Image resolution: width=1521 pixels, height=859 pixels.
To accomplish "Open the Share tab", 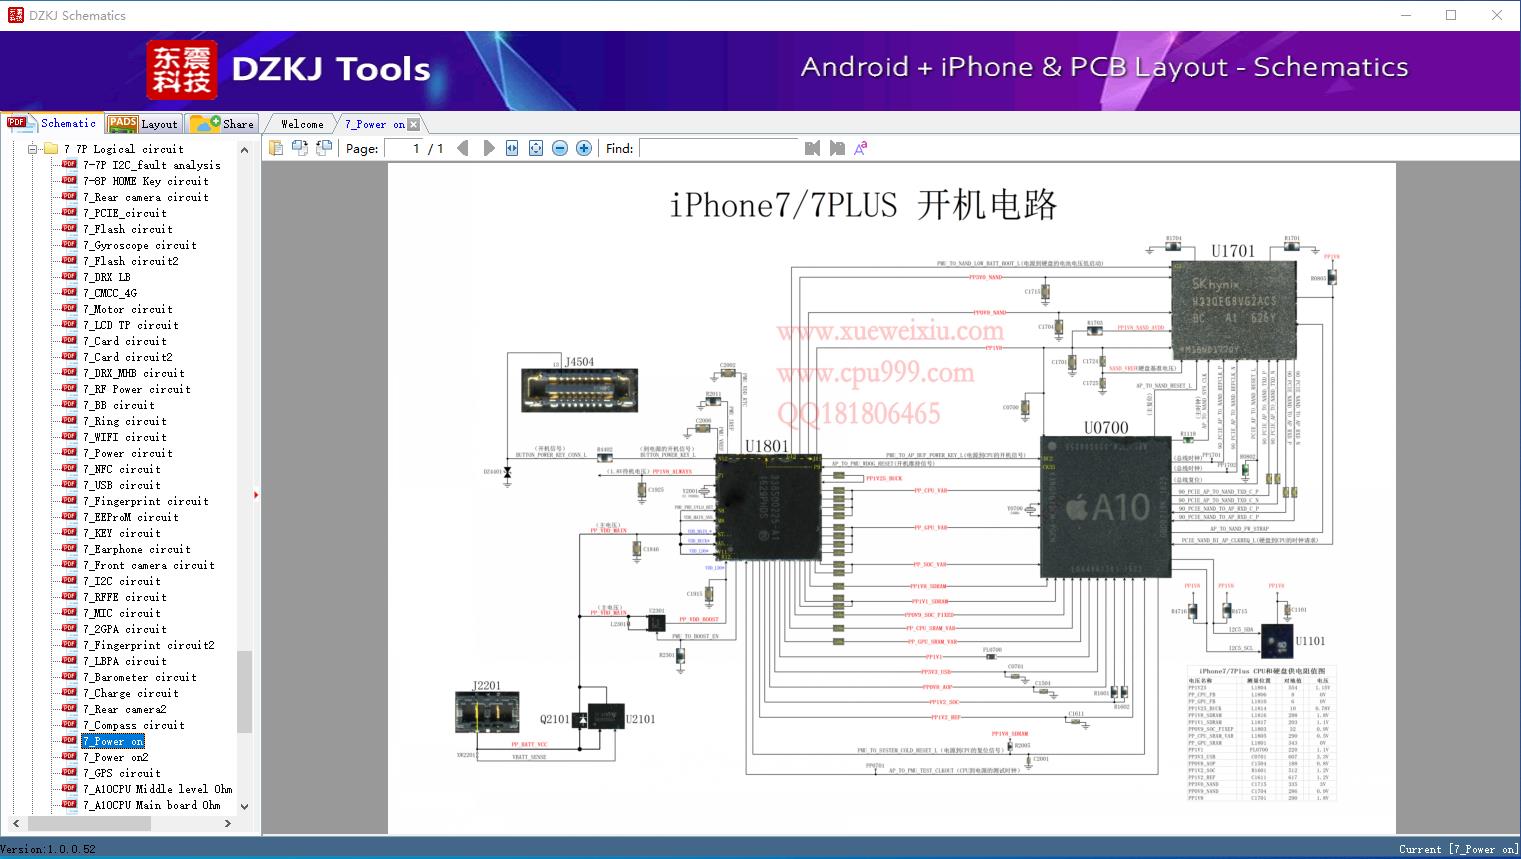I will click(222, 124).
